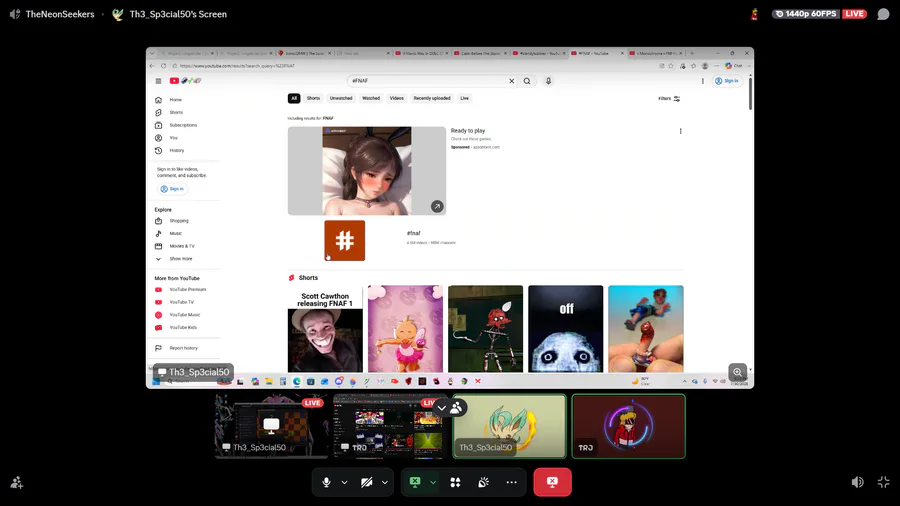Invite friends to the call

pos(17,482)
